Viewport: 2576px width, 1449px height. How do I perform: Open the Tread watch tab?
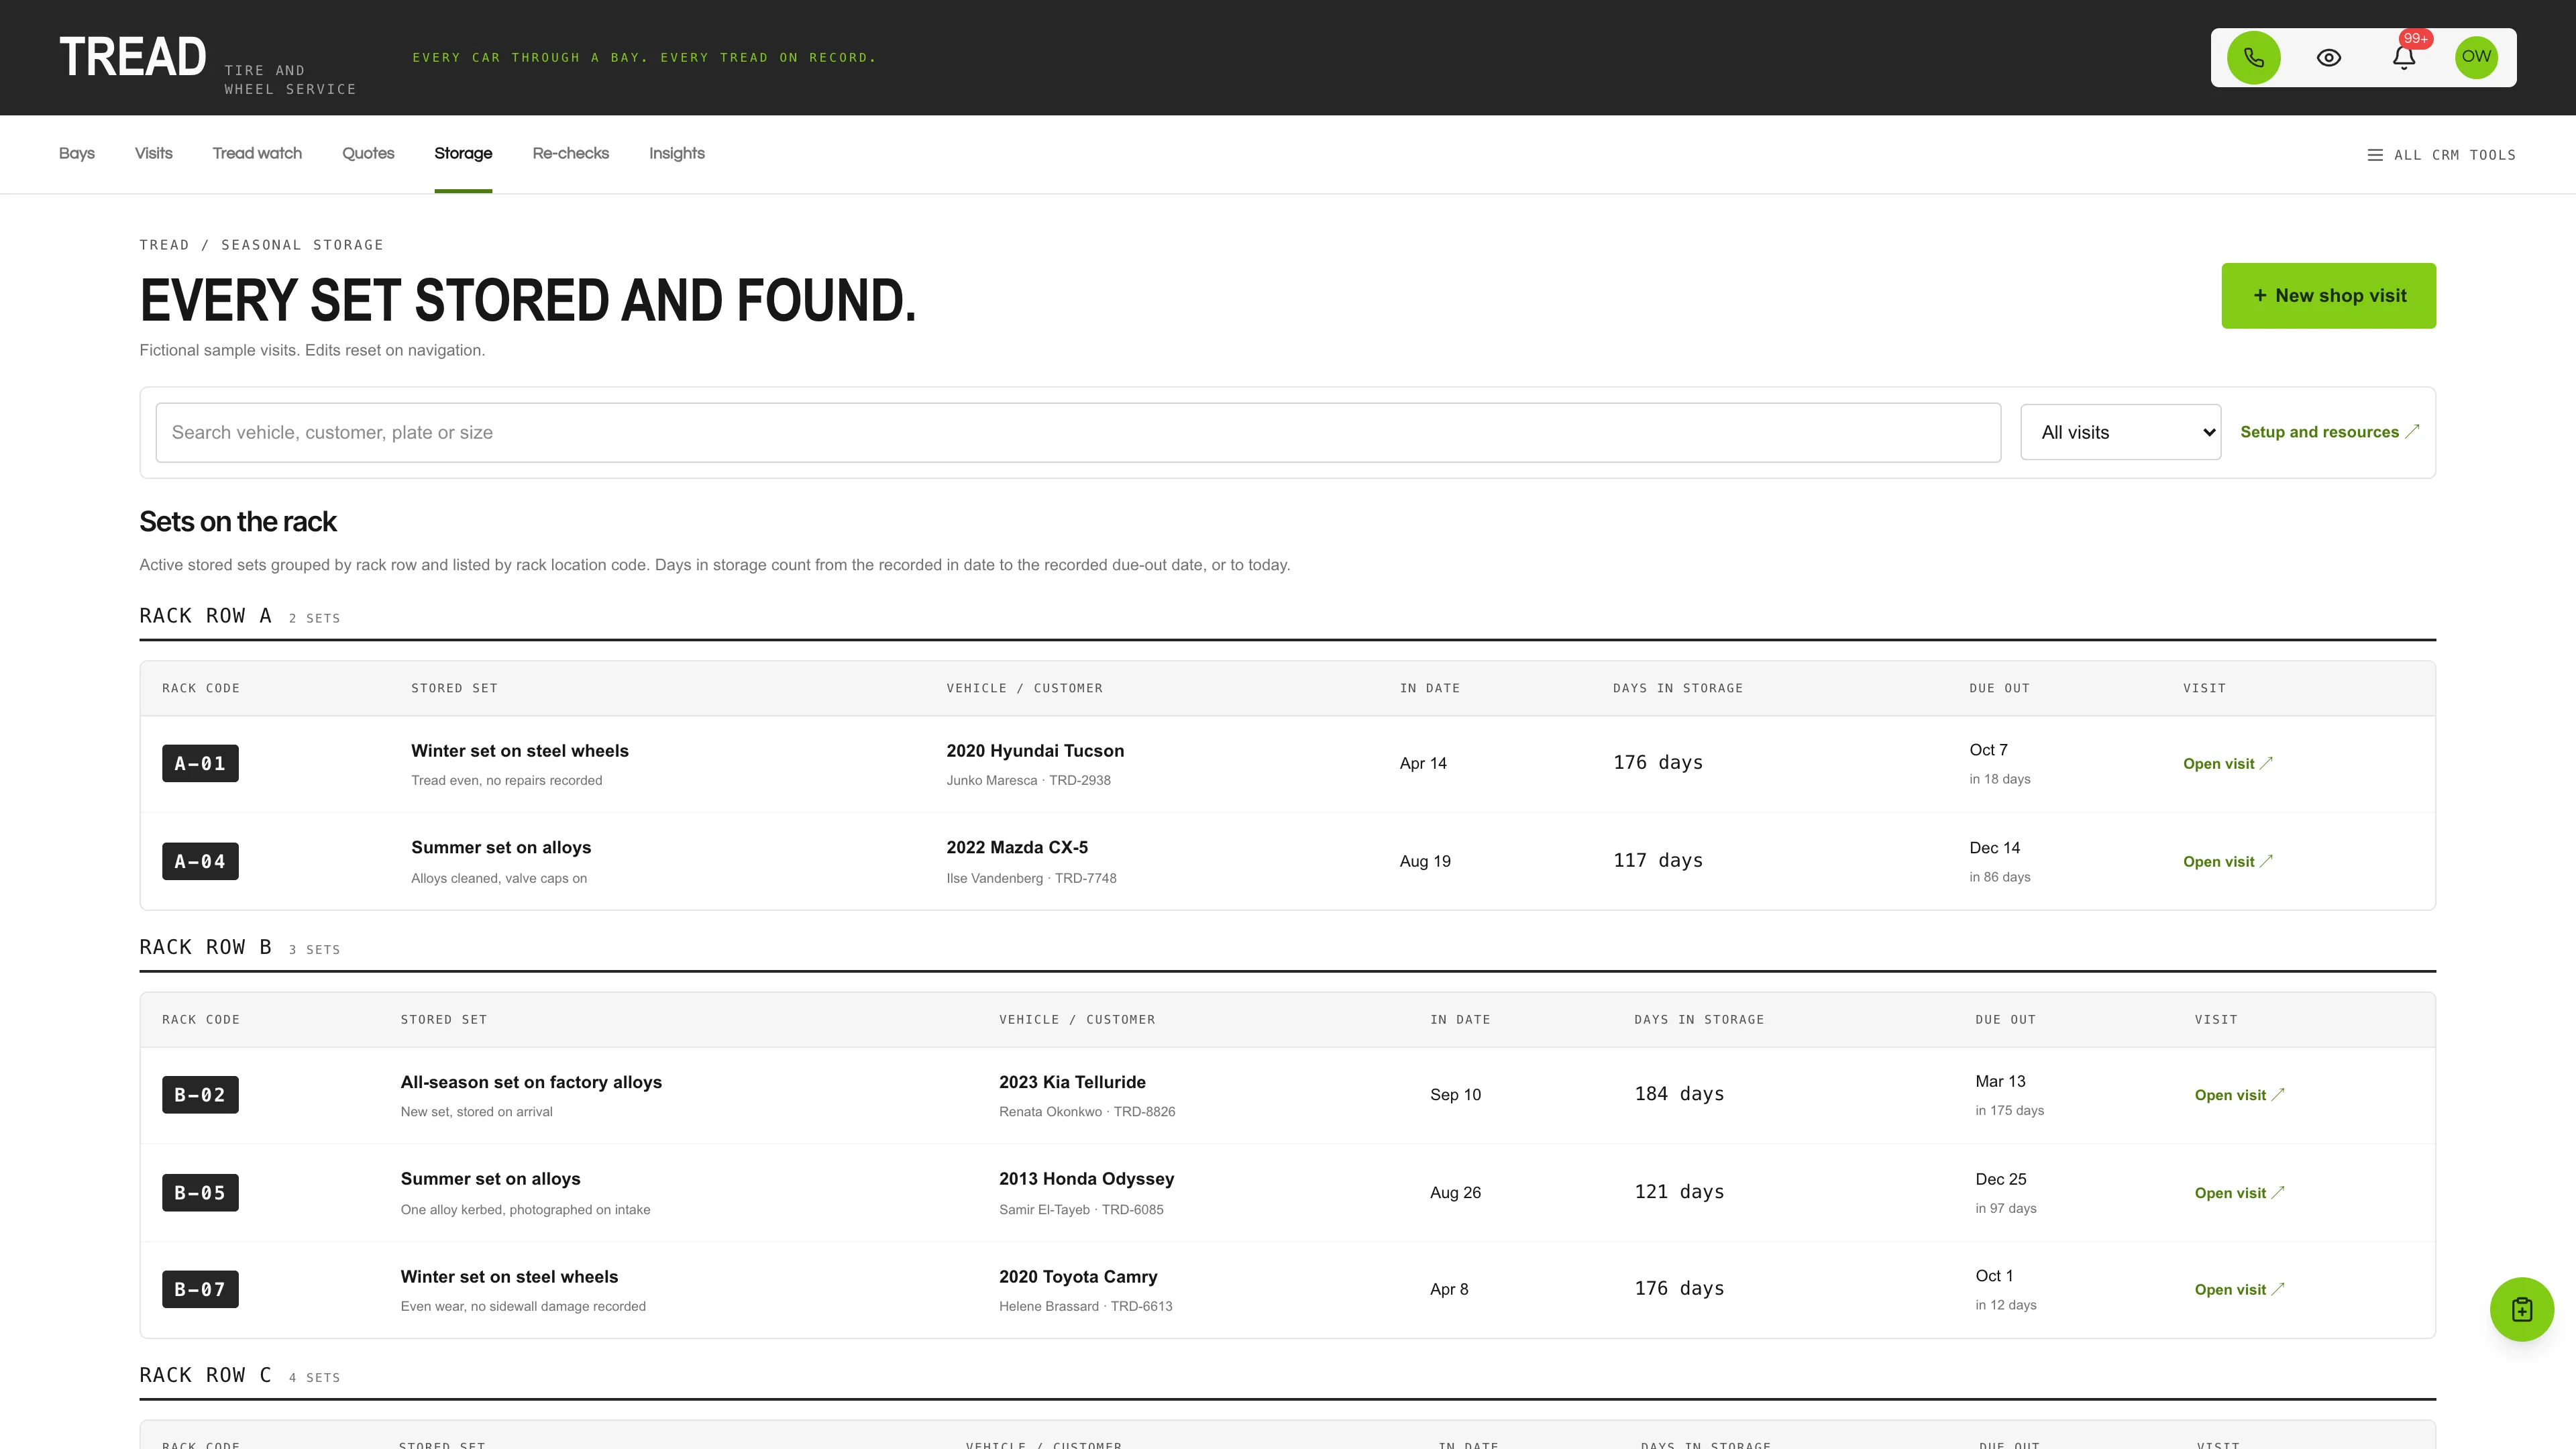pyautogui.click(x=257, y=153)
